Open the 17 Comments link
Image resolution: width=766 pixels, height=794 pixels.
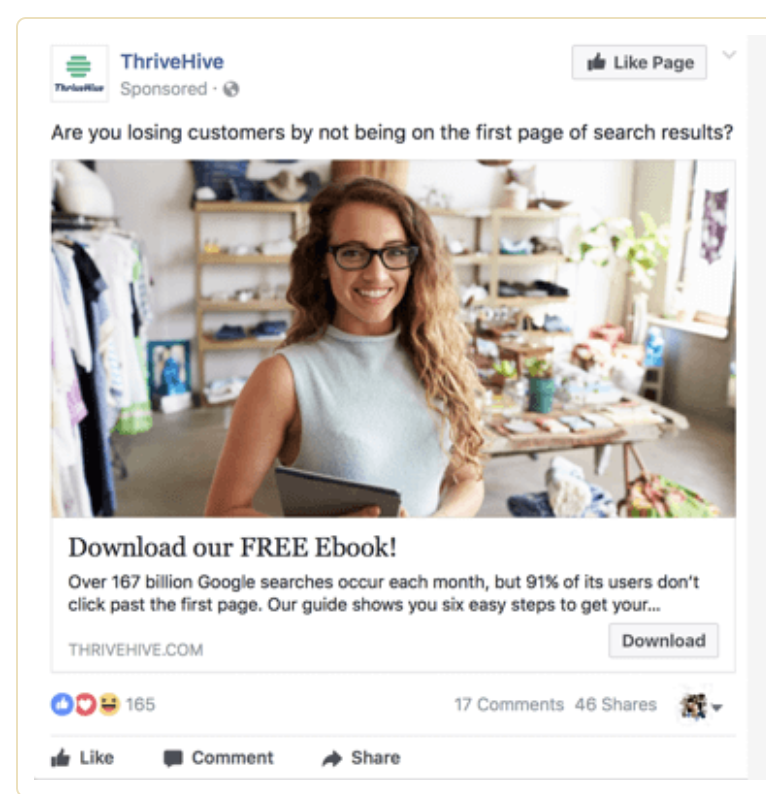(509, 704)
